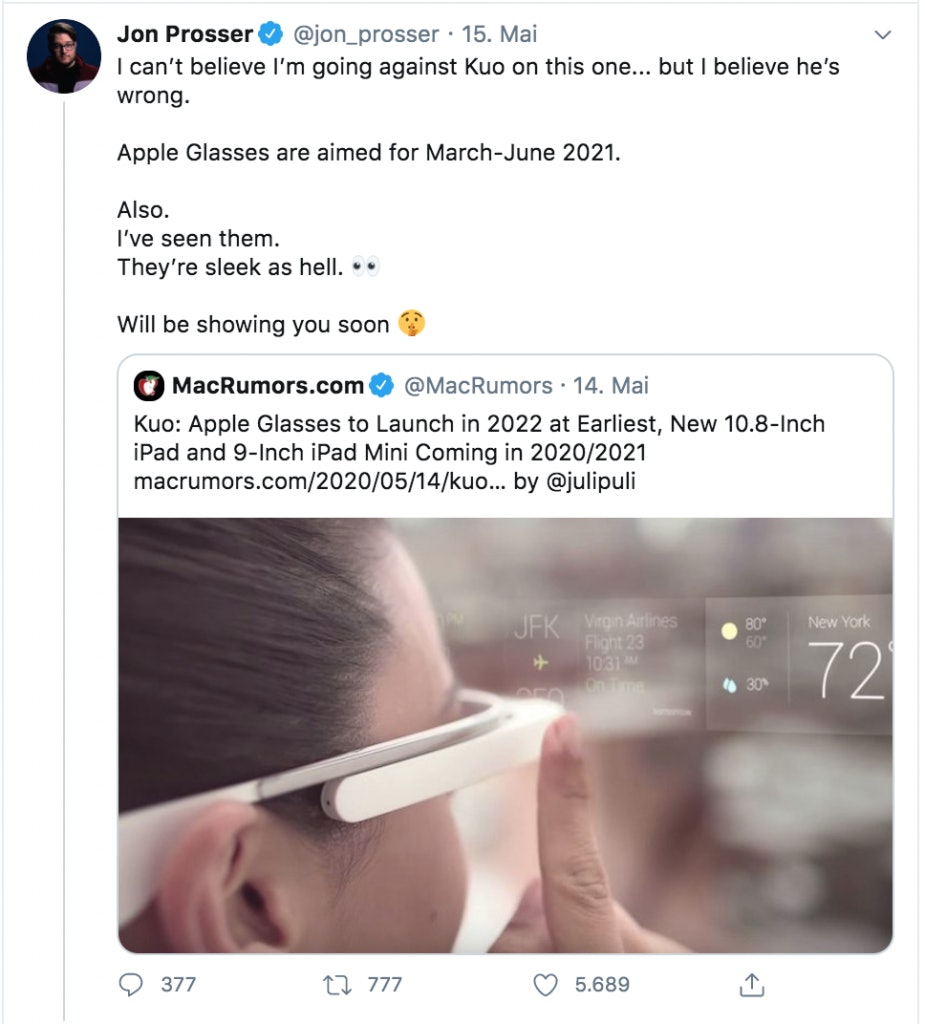Viewport: 925px width, 1024px height.
Task: Click the 377 replies count
Action: (178, 985)
